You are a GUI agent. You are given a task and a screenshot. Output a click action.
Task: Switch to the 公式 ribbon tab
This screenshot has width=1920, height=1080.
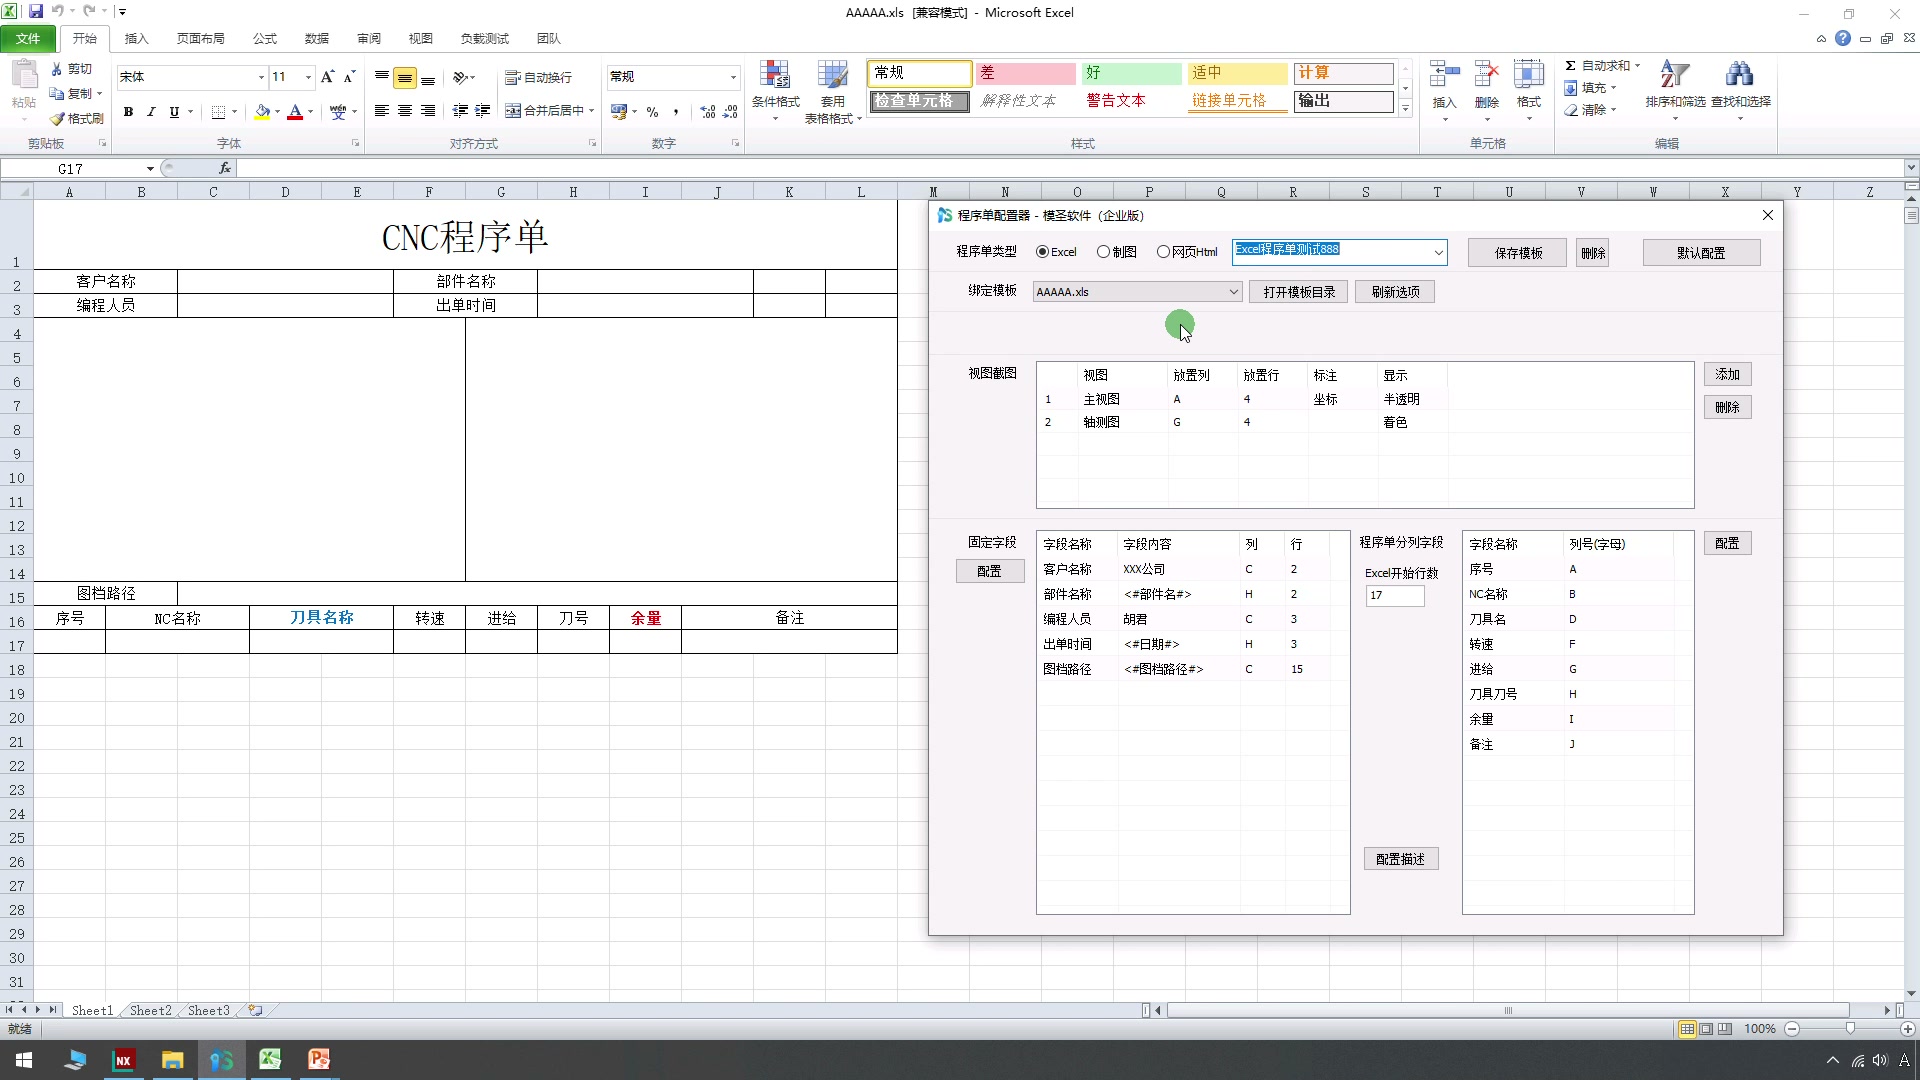pyautogui.click(x=265, y=39)
